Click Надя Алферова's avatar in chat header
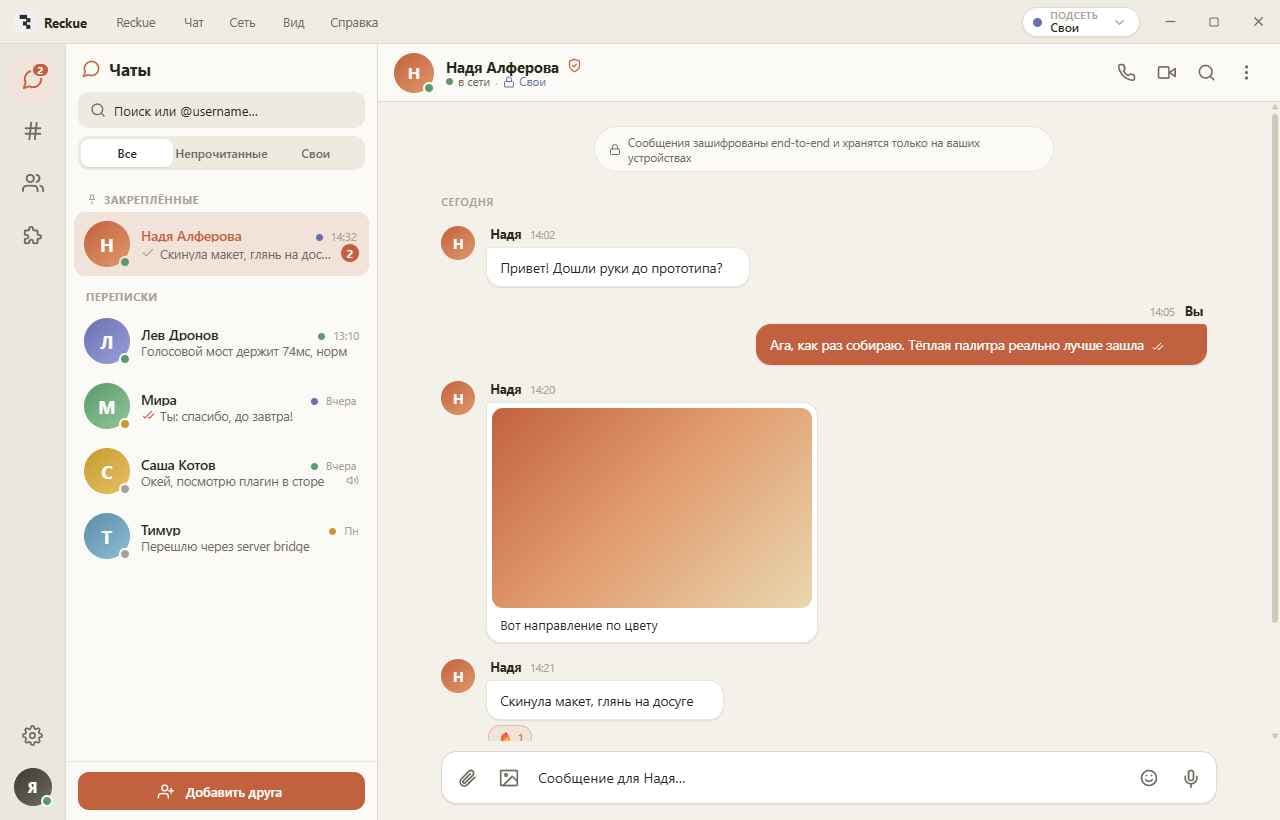 pos(413,73)
